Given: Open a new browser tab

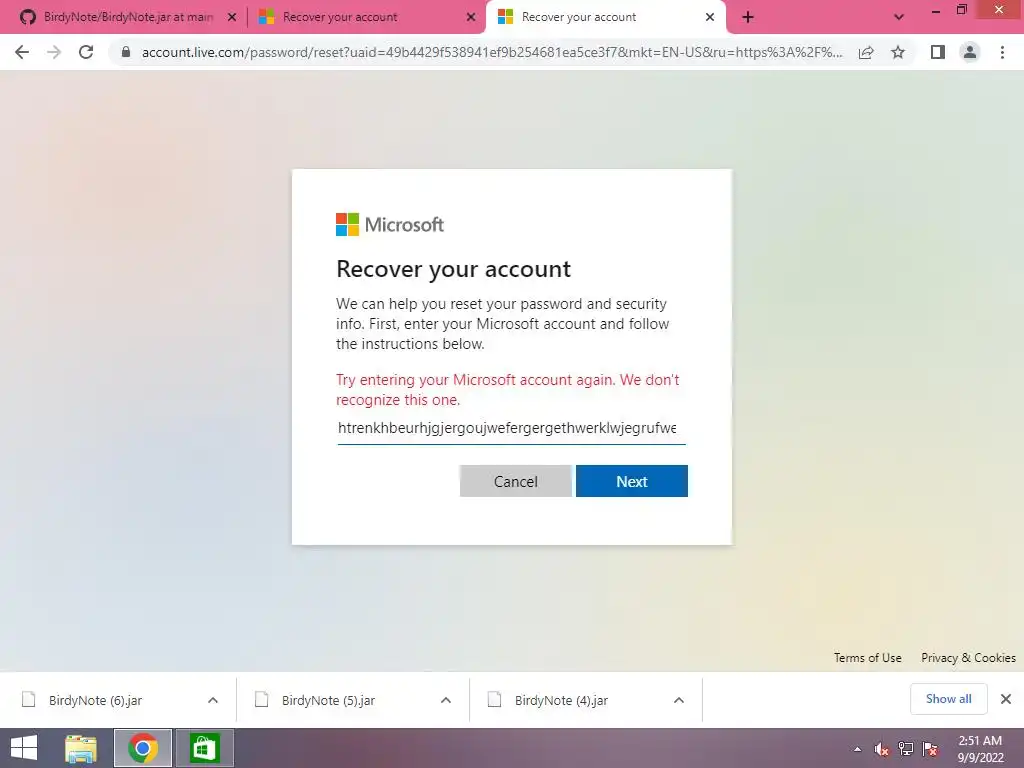Looking at the screenshot, I should click(x=748, y=17).
